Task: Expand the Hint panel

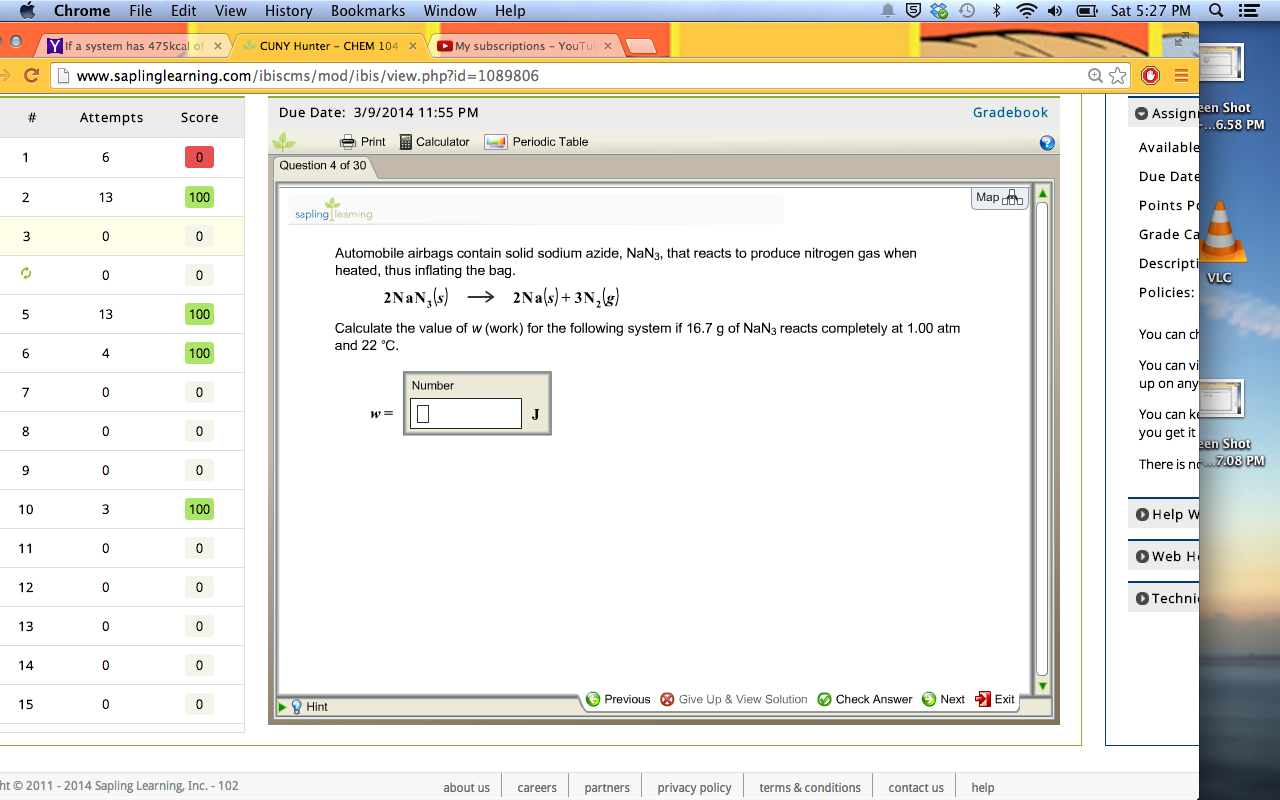Action: point(303,706)
